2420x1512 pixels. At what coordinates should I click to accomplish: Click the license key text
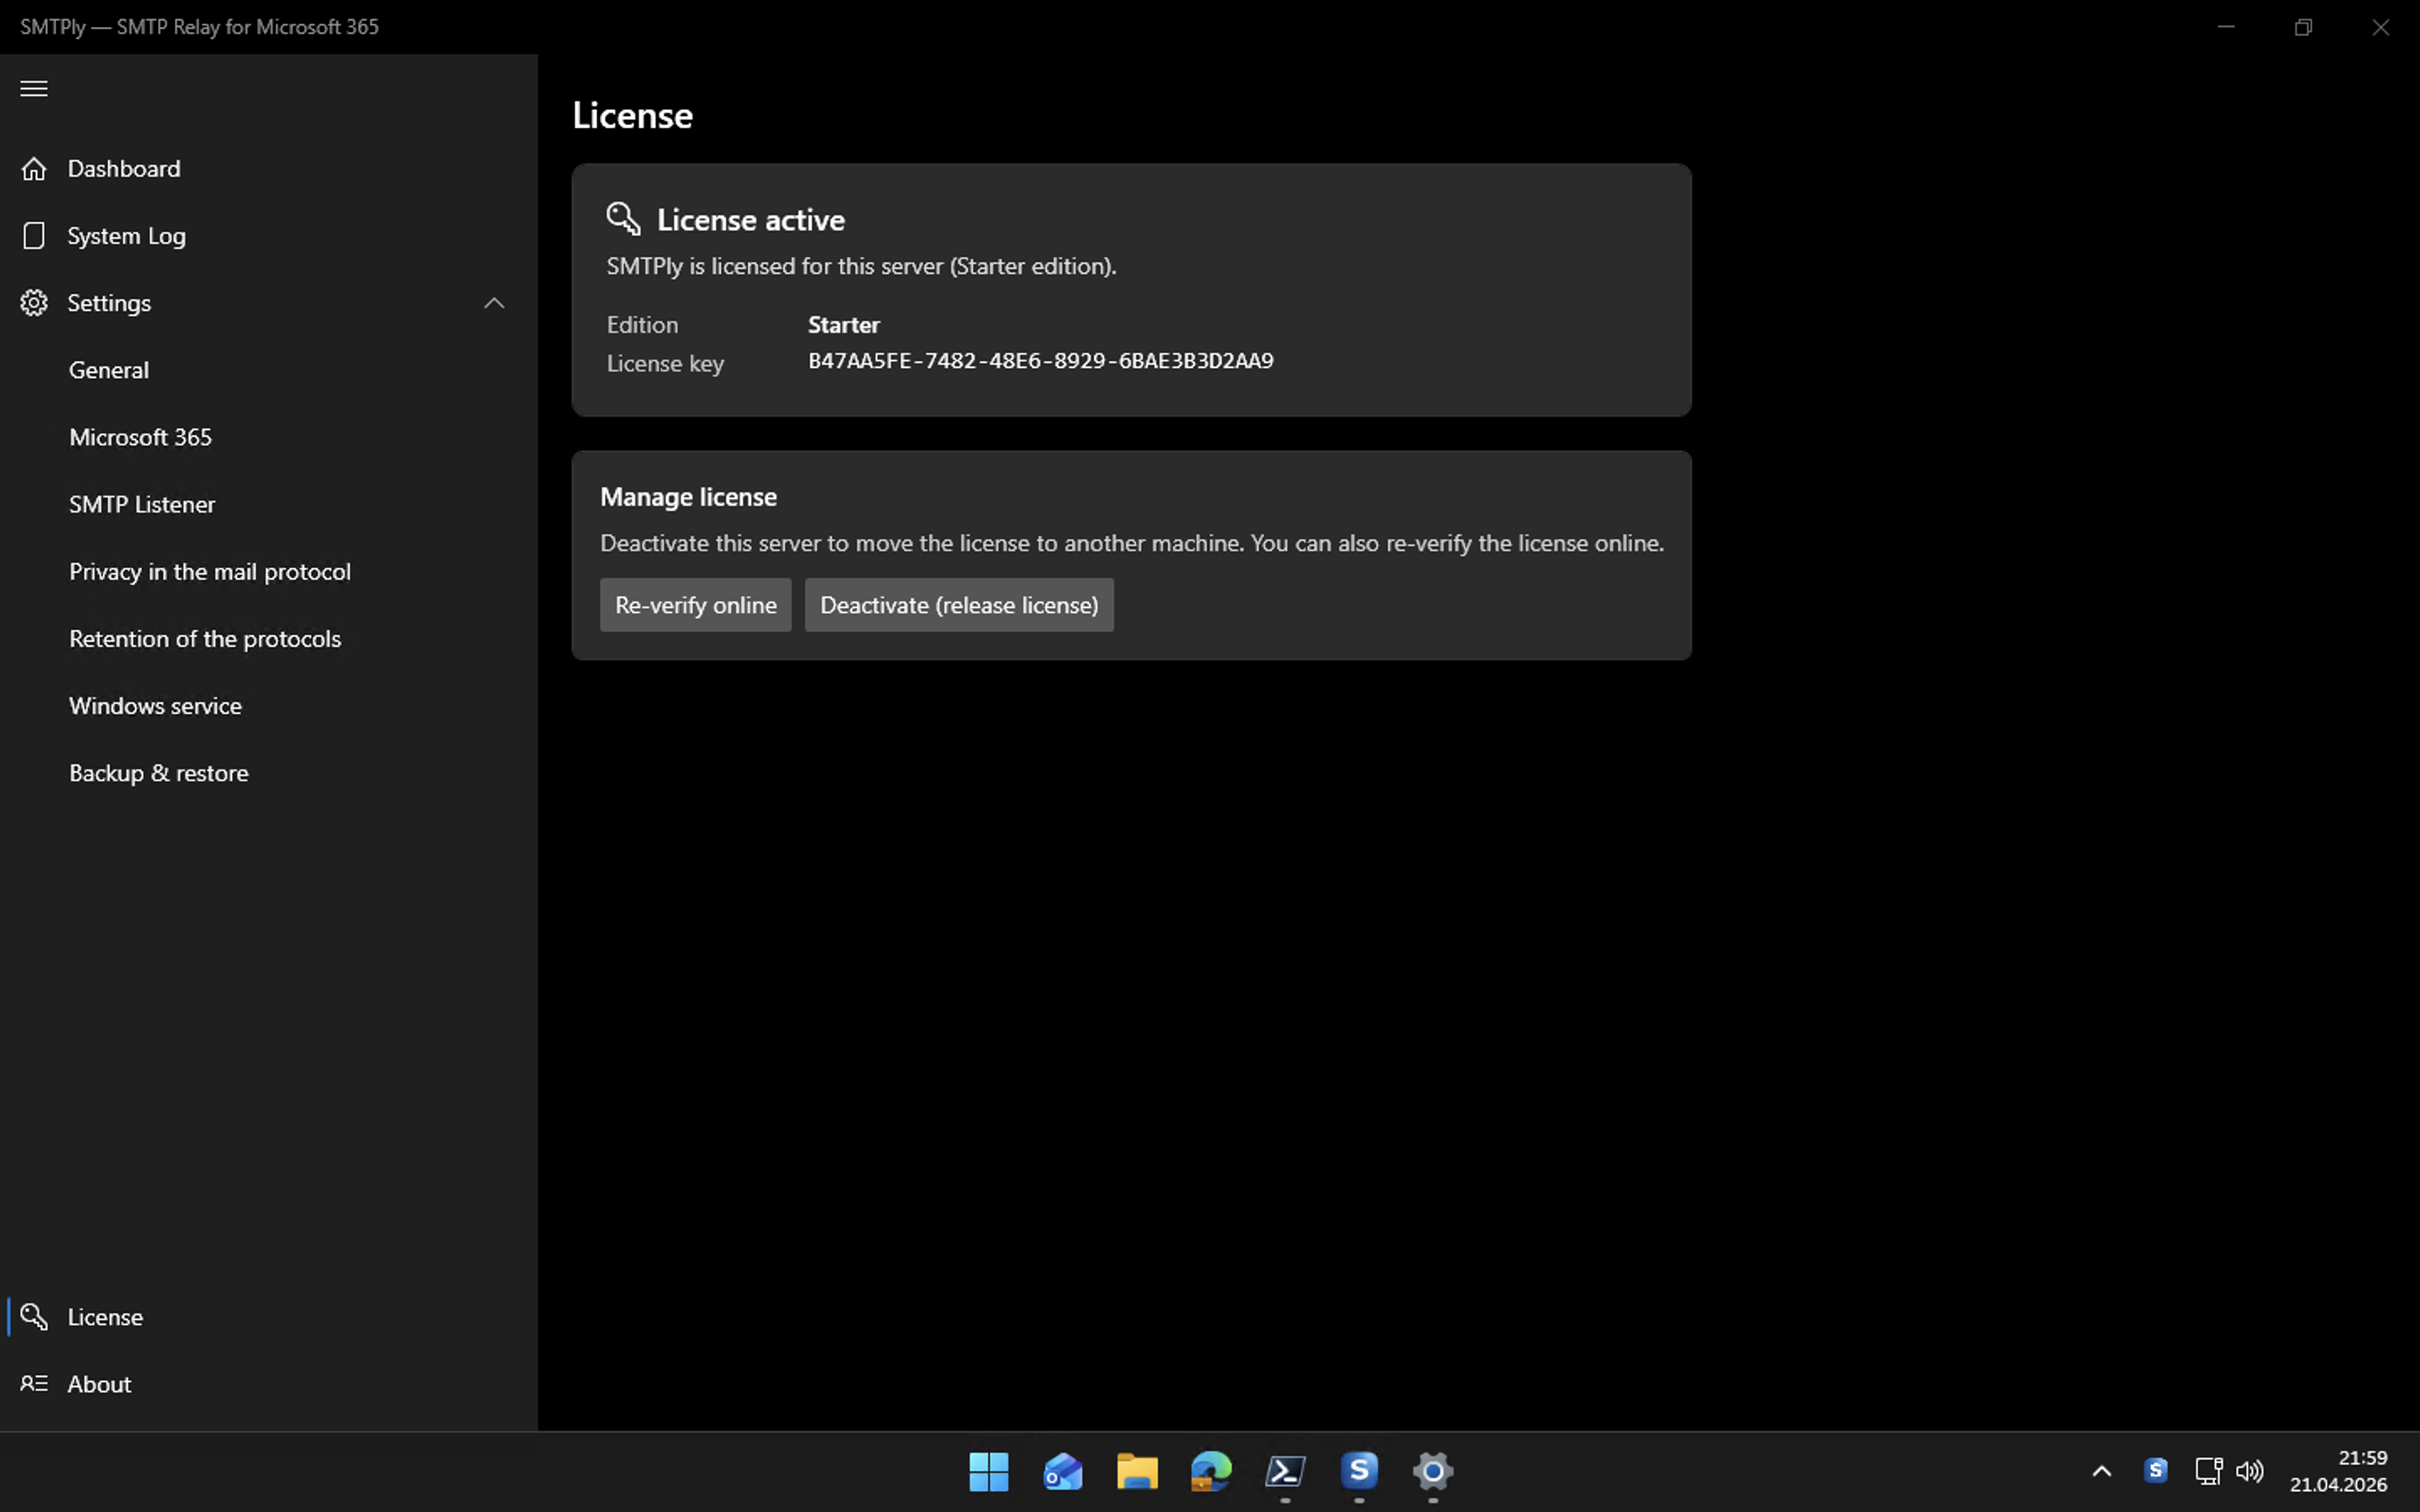(x=1040, y=361)
